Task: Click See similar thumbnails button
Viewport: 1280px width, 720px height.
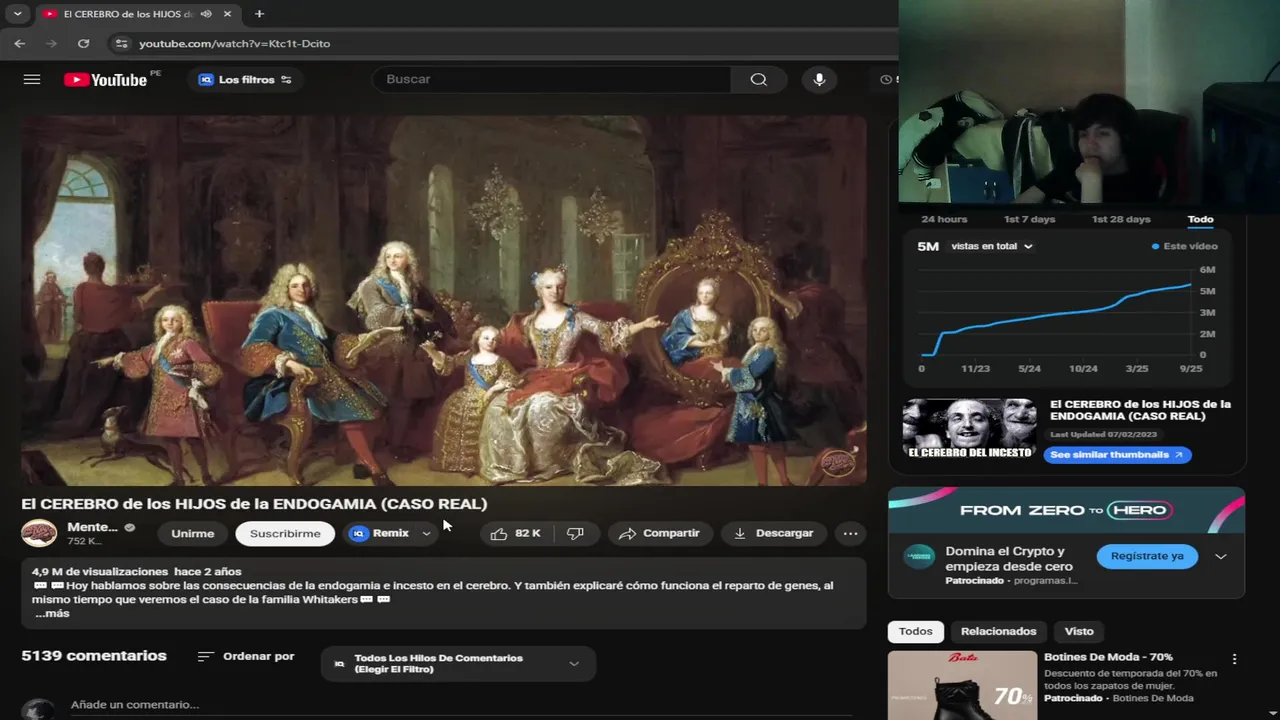Action: pos(1117,454)
